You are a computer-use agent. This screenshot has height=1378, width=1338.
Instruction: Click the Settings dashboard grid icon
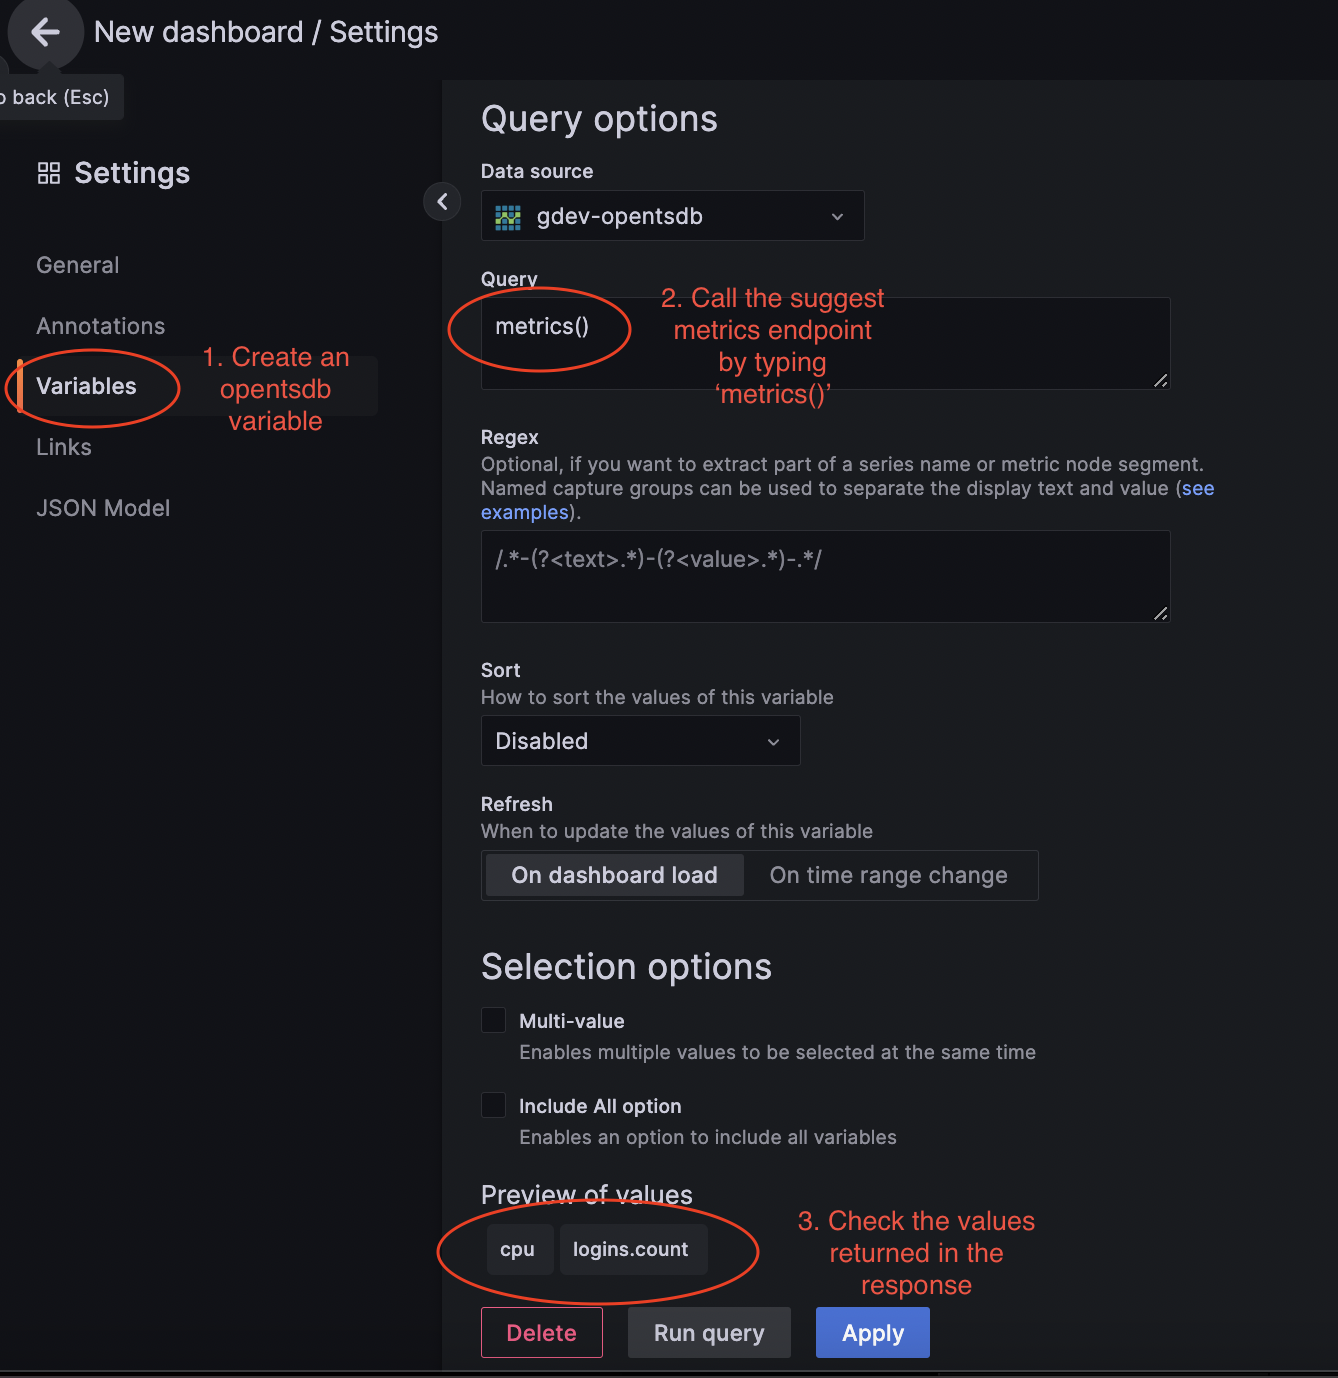point(48,172)
